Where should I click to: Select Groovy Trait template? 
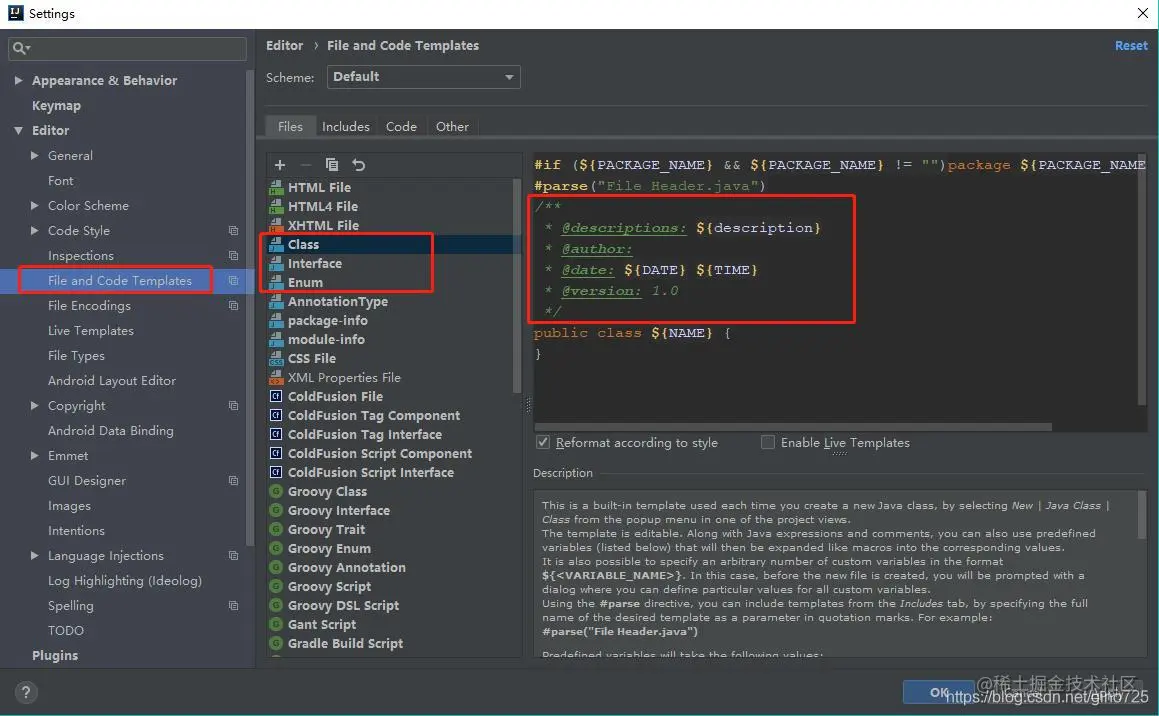[327, 530]
